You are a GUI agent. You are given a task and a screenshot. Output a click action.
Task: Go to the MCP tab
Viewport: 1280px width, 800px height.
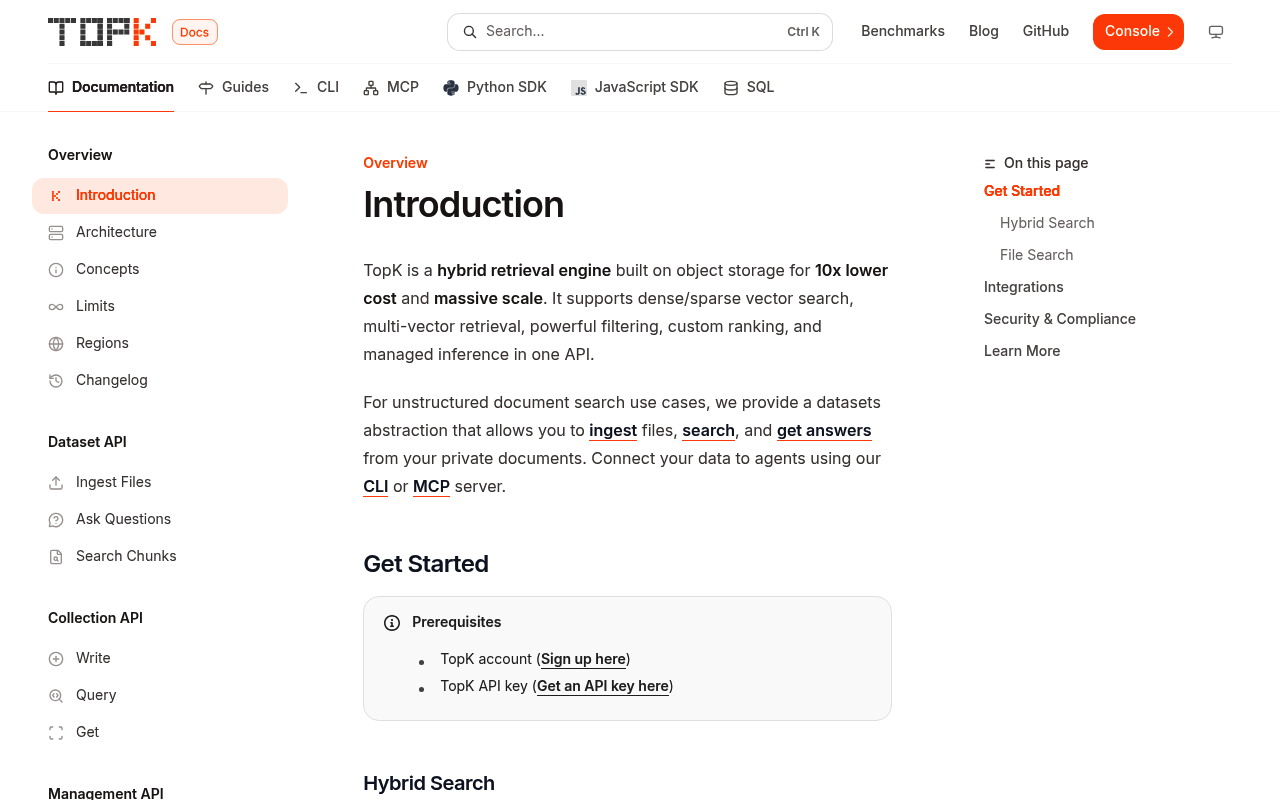click(391, 87)
